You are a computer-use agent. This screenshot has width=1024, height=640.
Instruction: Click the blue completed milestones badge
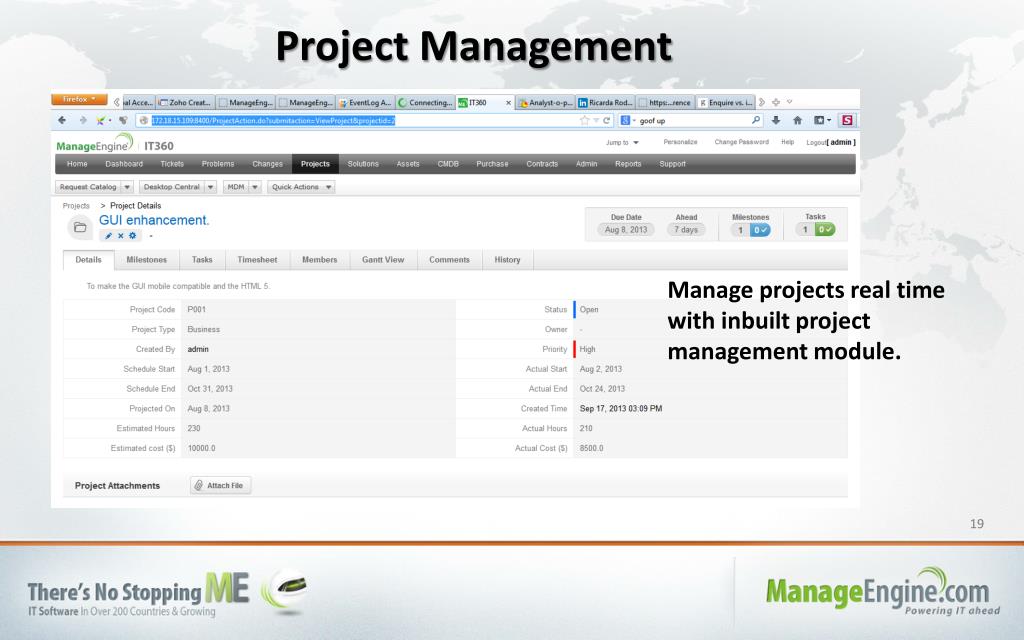pos(760,230)
